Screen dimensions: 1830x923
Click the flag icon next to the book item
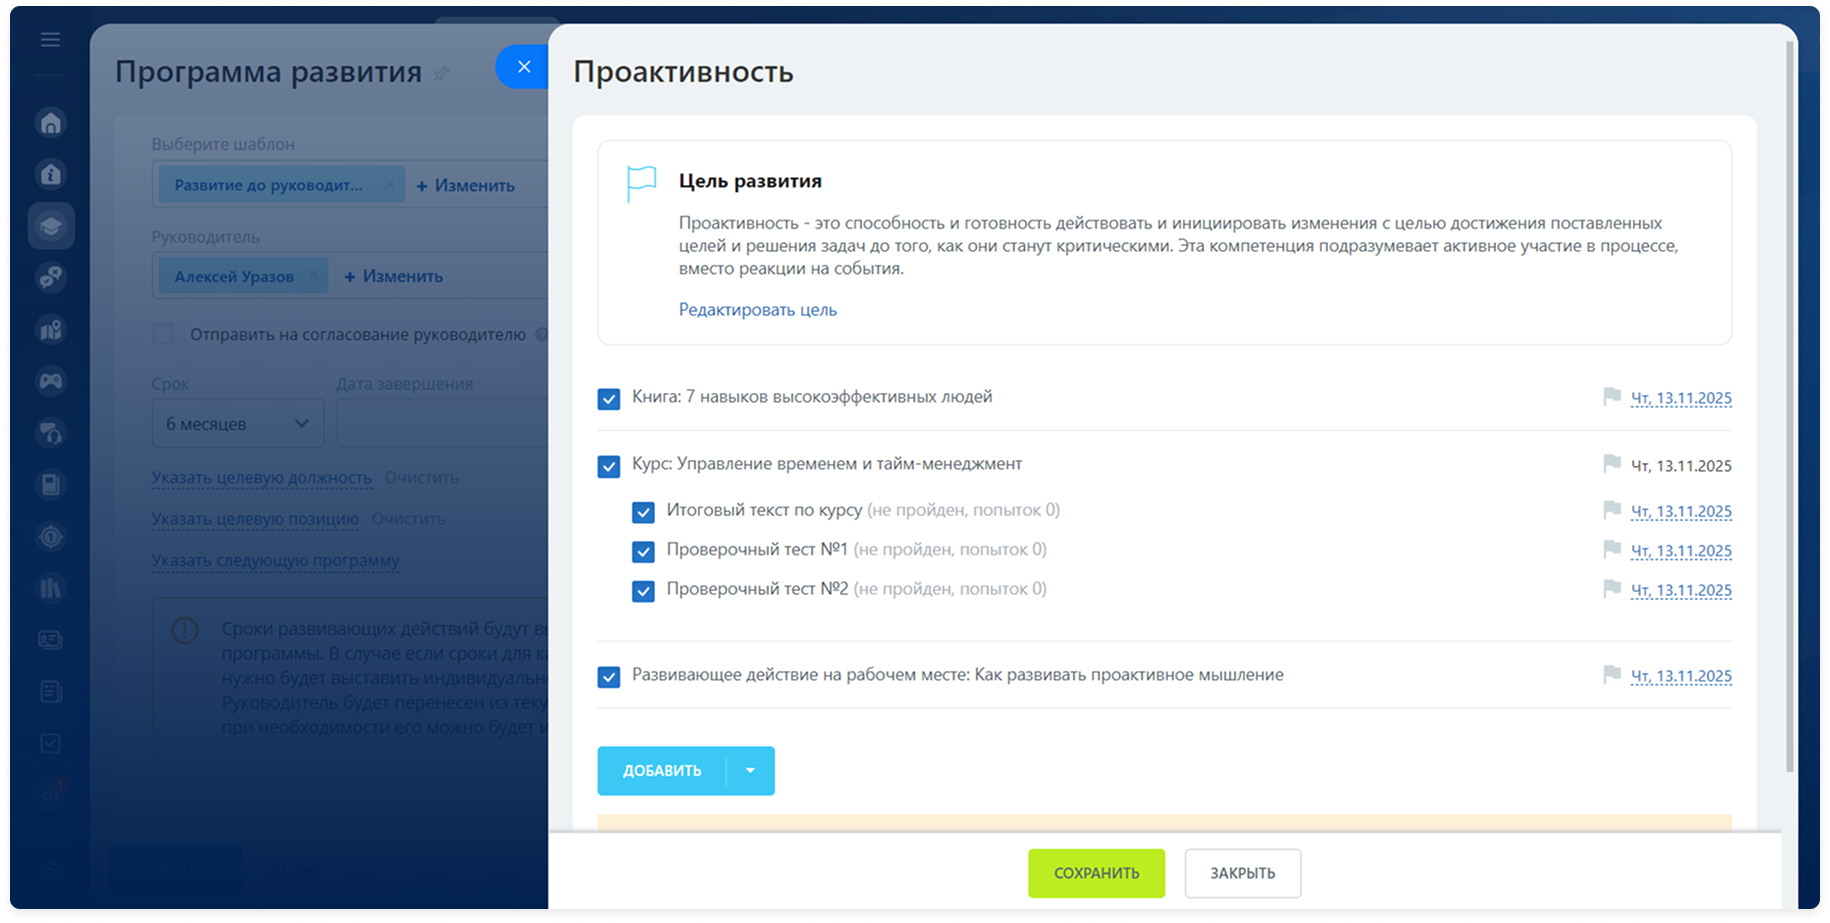click(x=1611, y=397)
